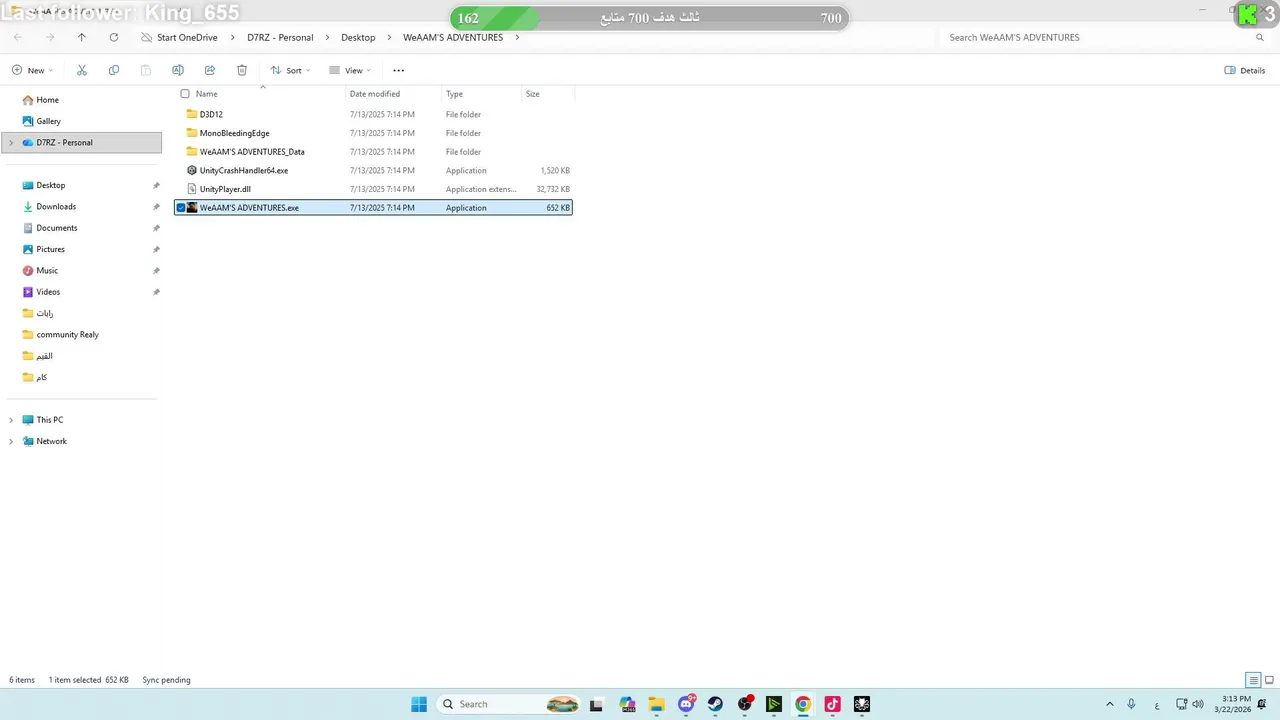
Task: Open TikTok from the taskbar
Action: click(832, 704)
